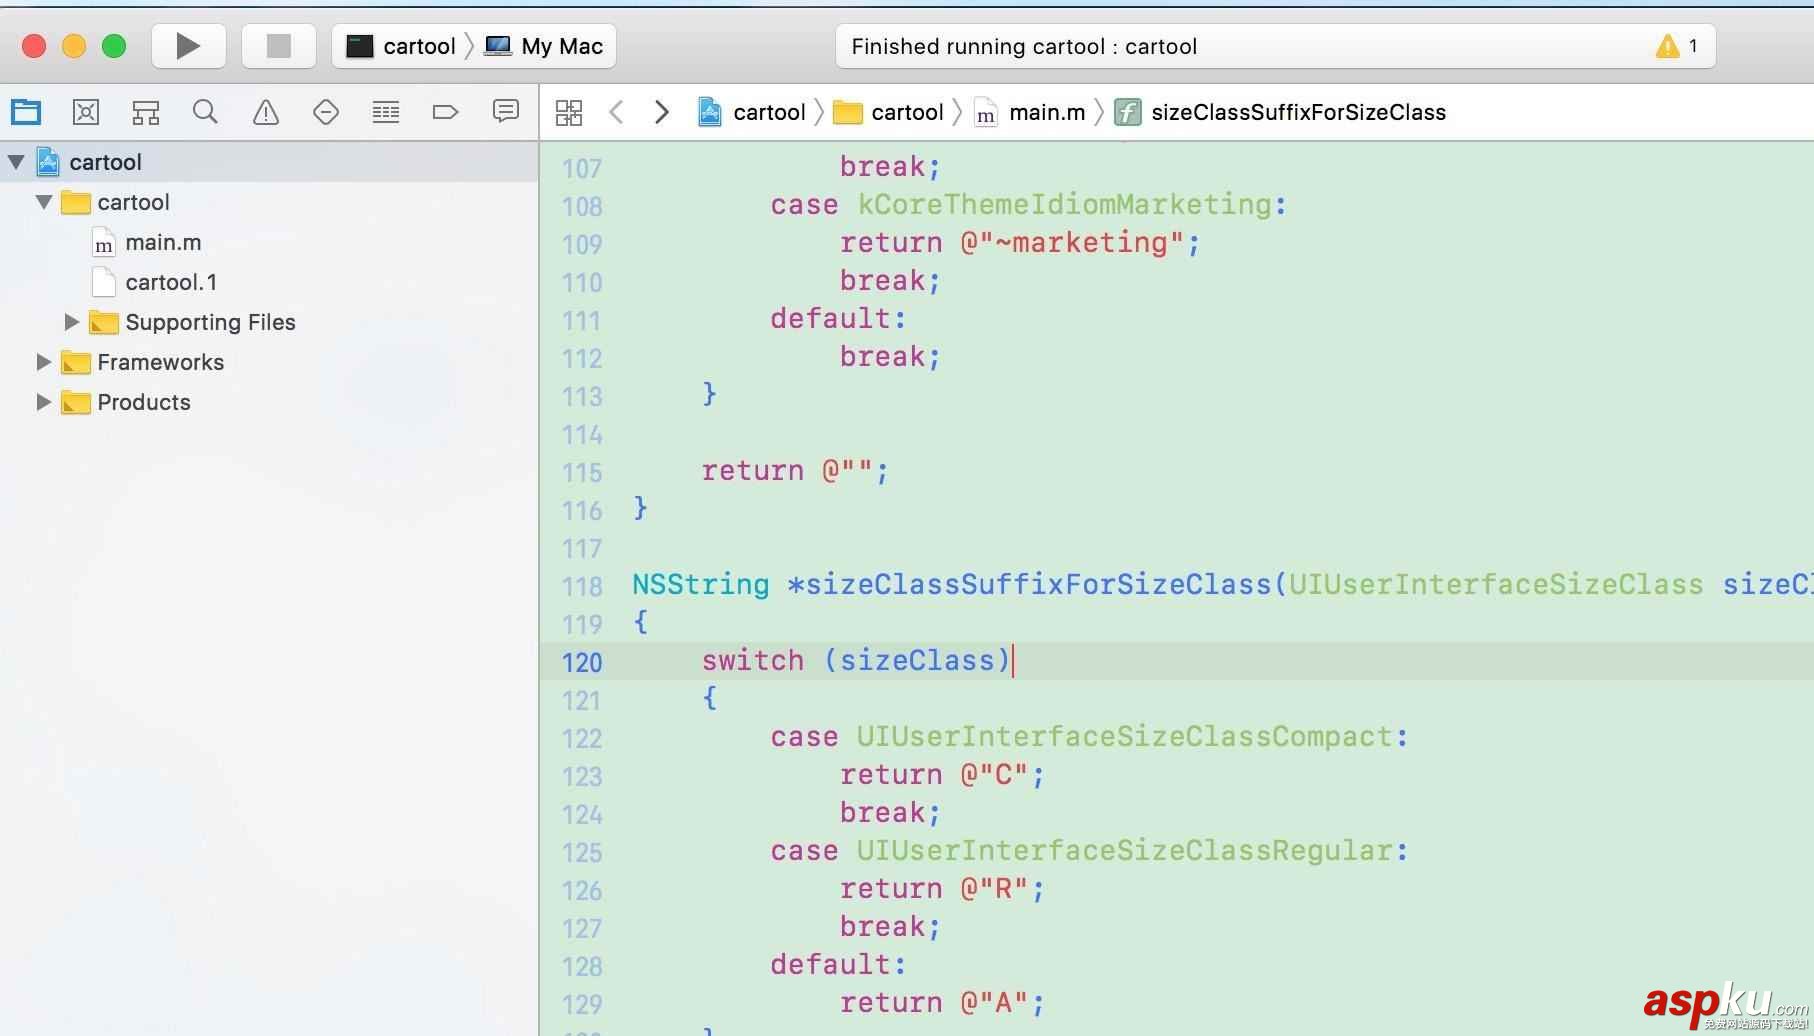The height and width of the screenshot is (1036, 1814).
Task: Click the @"R" string on line 126
Action: tap(995, 889)
